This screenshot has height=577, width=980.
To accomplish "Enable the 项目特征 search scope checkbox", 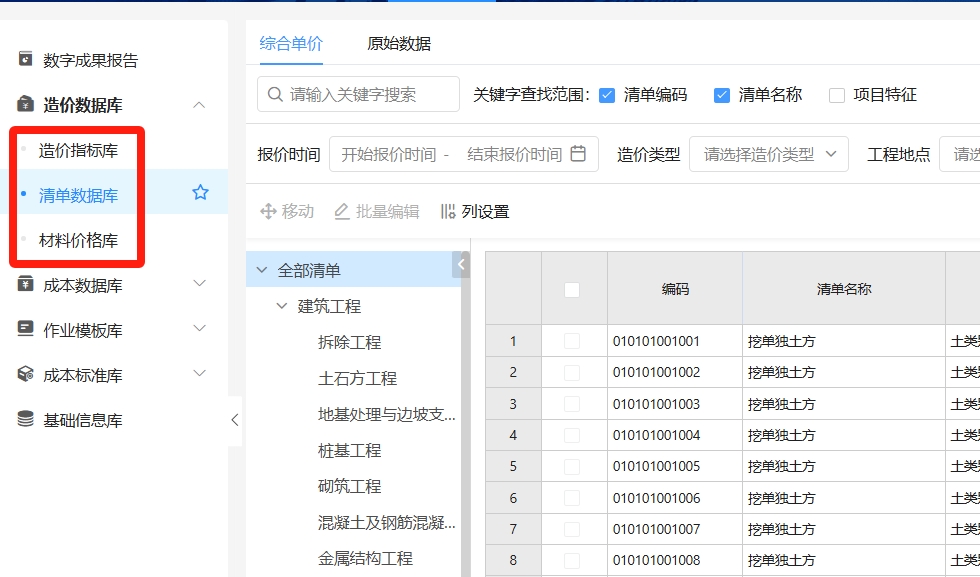I will 837,95.
